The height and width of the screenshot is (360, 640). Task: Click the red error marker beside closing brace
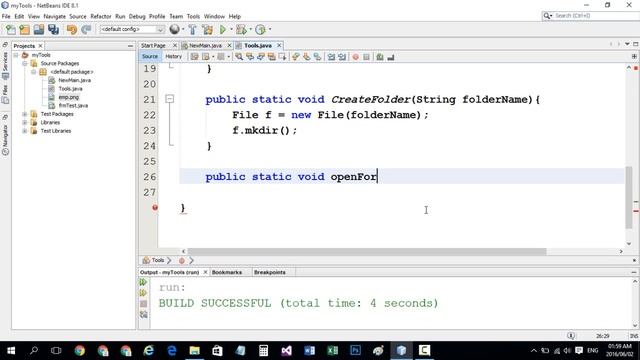(155, 208)
